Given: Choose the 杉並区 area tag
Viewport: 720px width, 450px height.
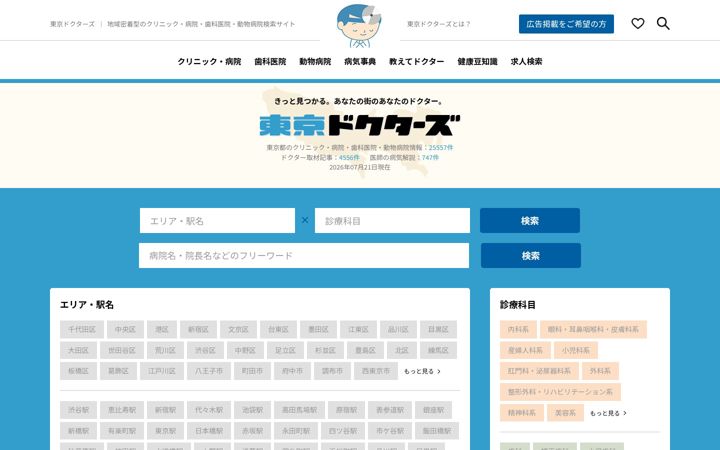Looking at the screenshot, I should point(325,350).
